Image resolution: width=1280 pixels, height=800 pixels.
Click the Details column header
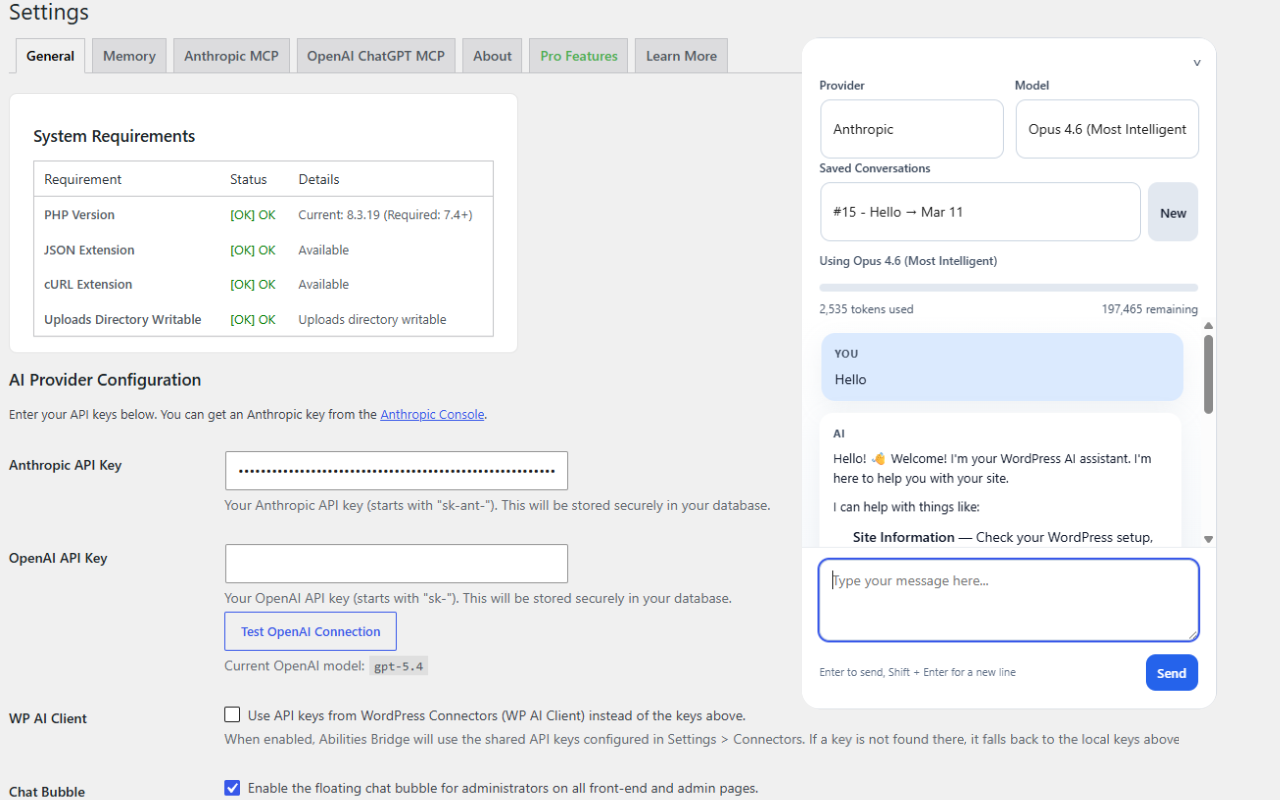[319, 180]
